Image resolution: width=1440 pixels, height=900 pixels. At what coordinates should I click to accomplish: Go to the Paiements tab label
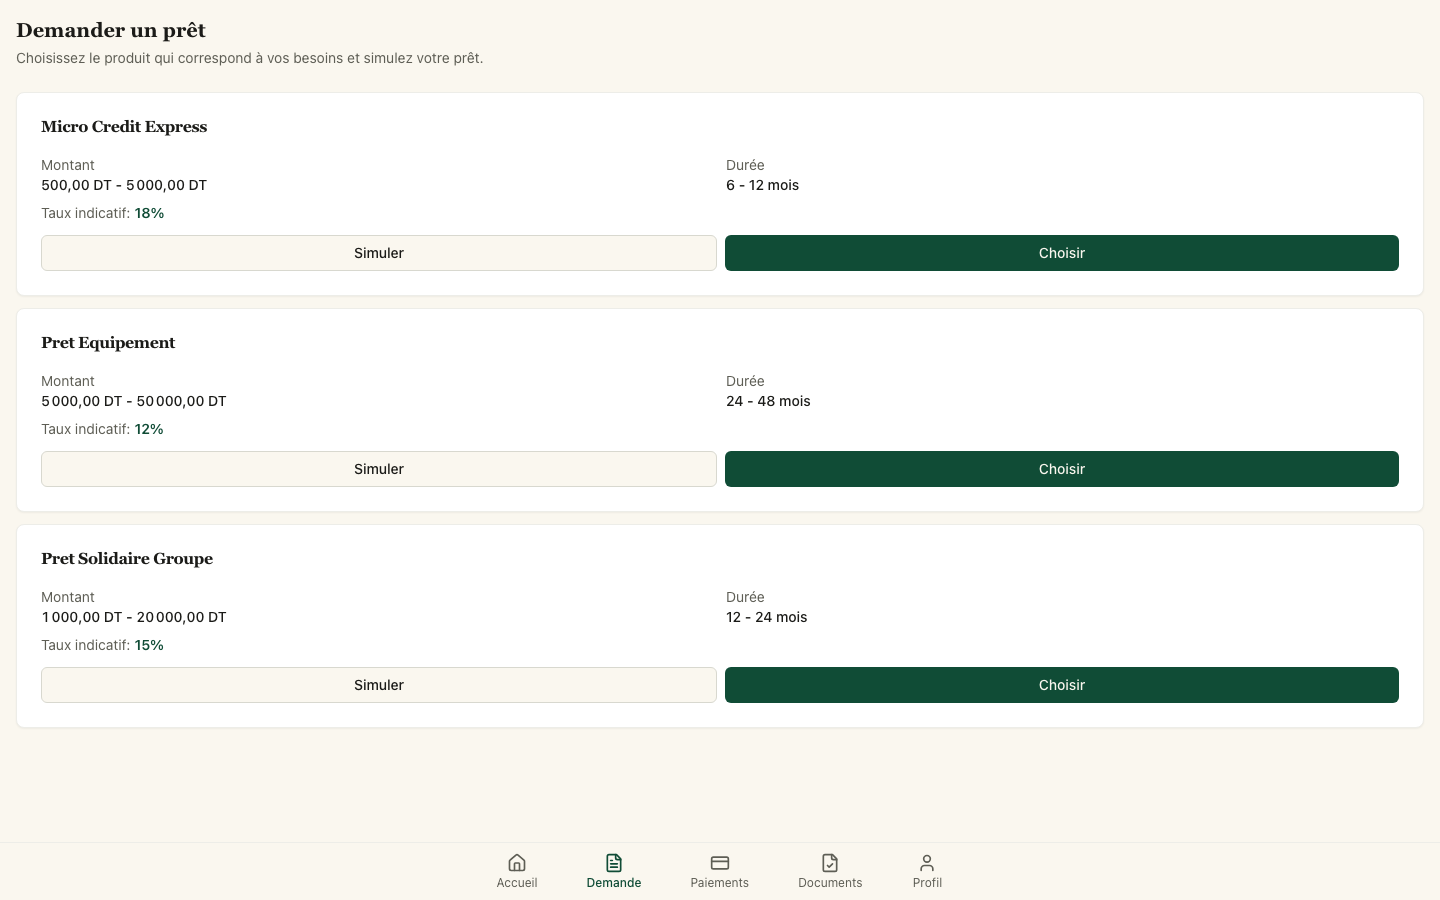(720, 883)
